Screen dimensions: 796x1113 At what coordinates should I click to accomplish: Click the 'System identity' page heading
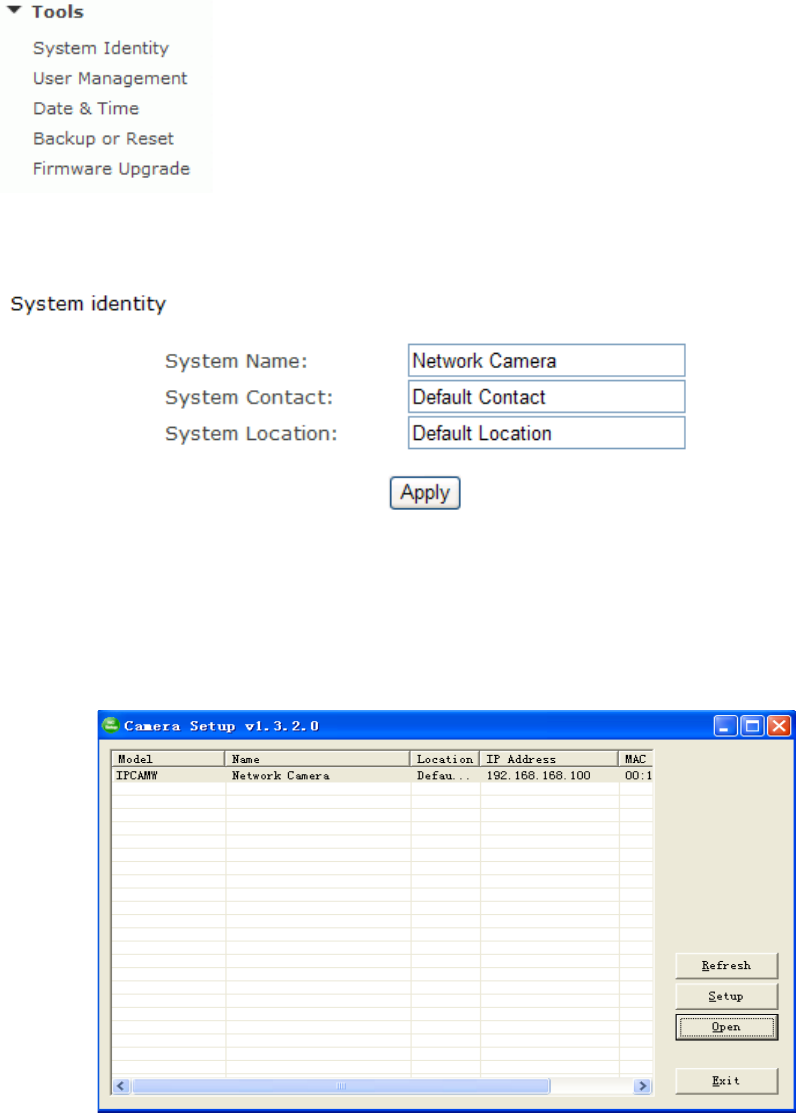[88, 304]
